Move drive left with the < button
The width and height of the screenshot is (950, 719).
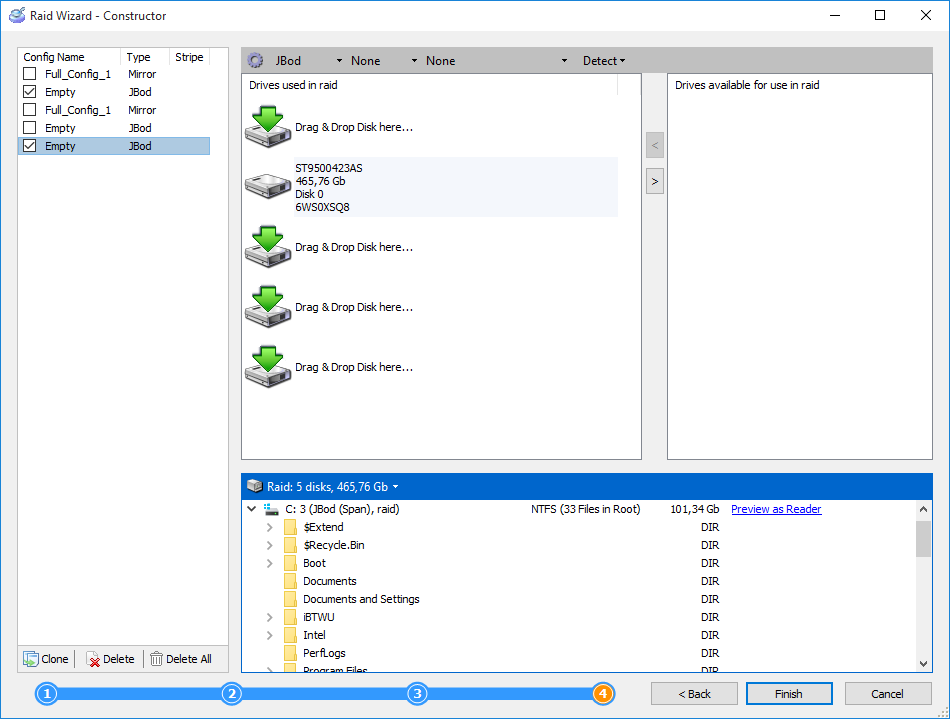(x=655, y=145)
